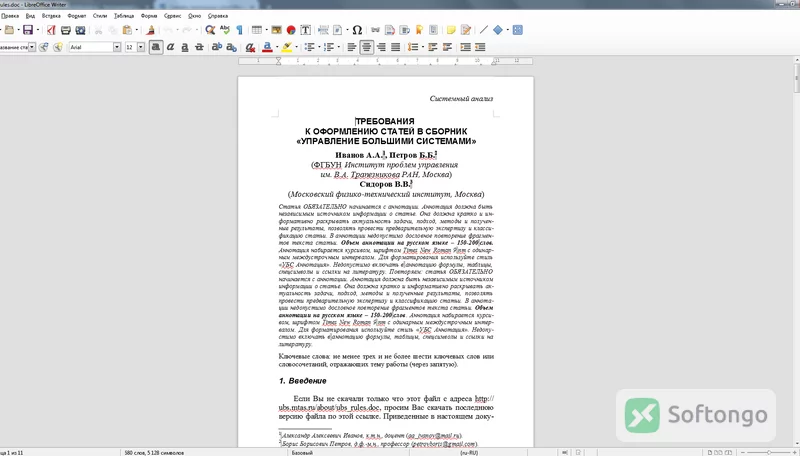Screen dimensions: 800x456
Task: Apply yellow highlighting color
Action: click(x=287, y=47)
